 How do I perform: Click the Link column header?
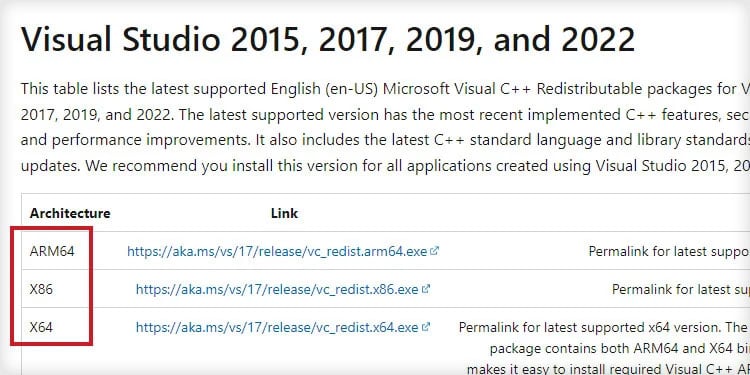(x=284, y=213)
